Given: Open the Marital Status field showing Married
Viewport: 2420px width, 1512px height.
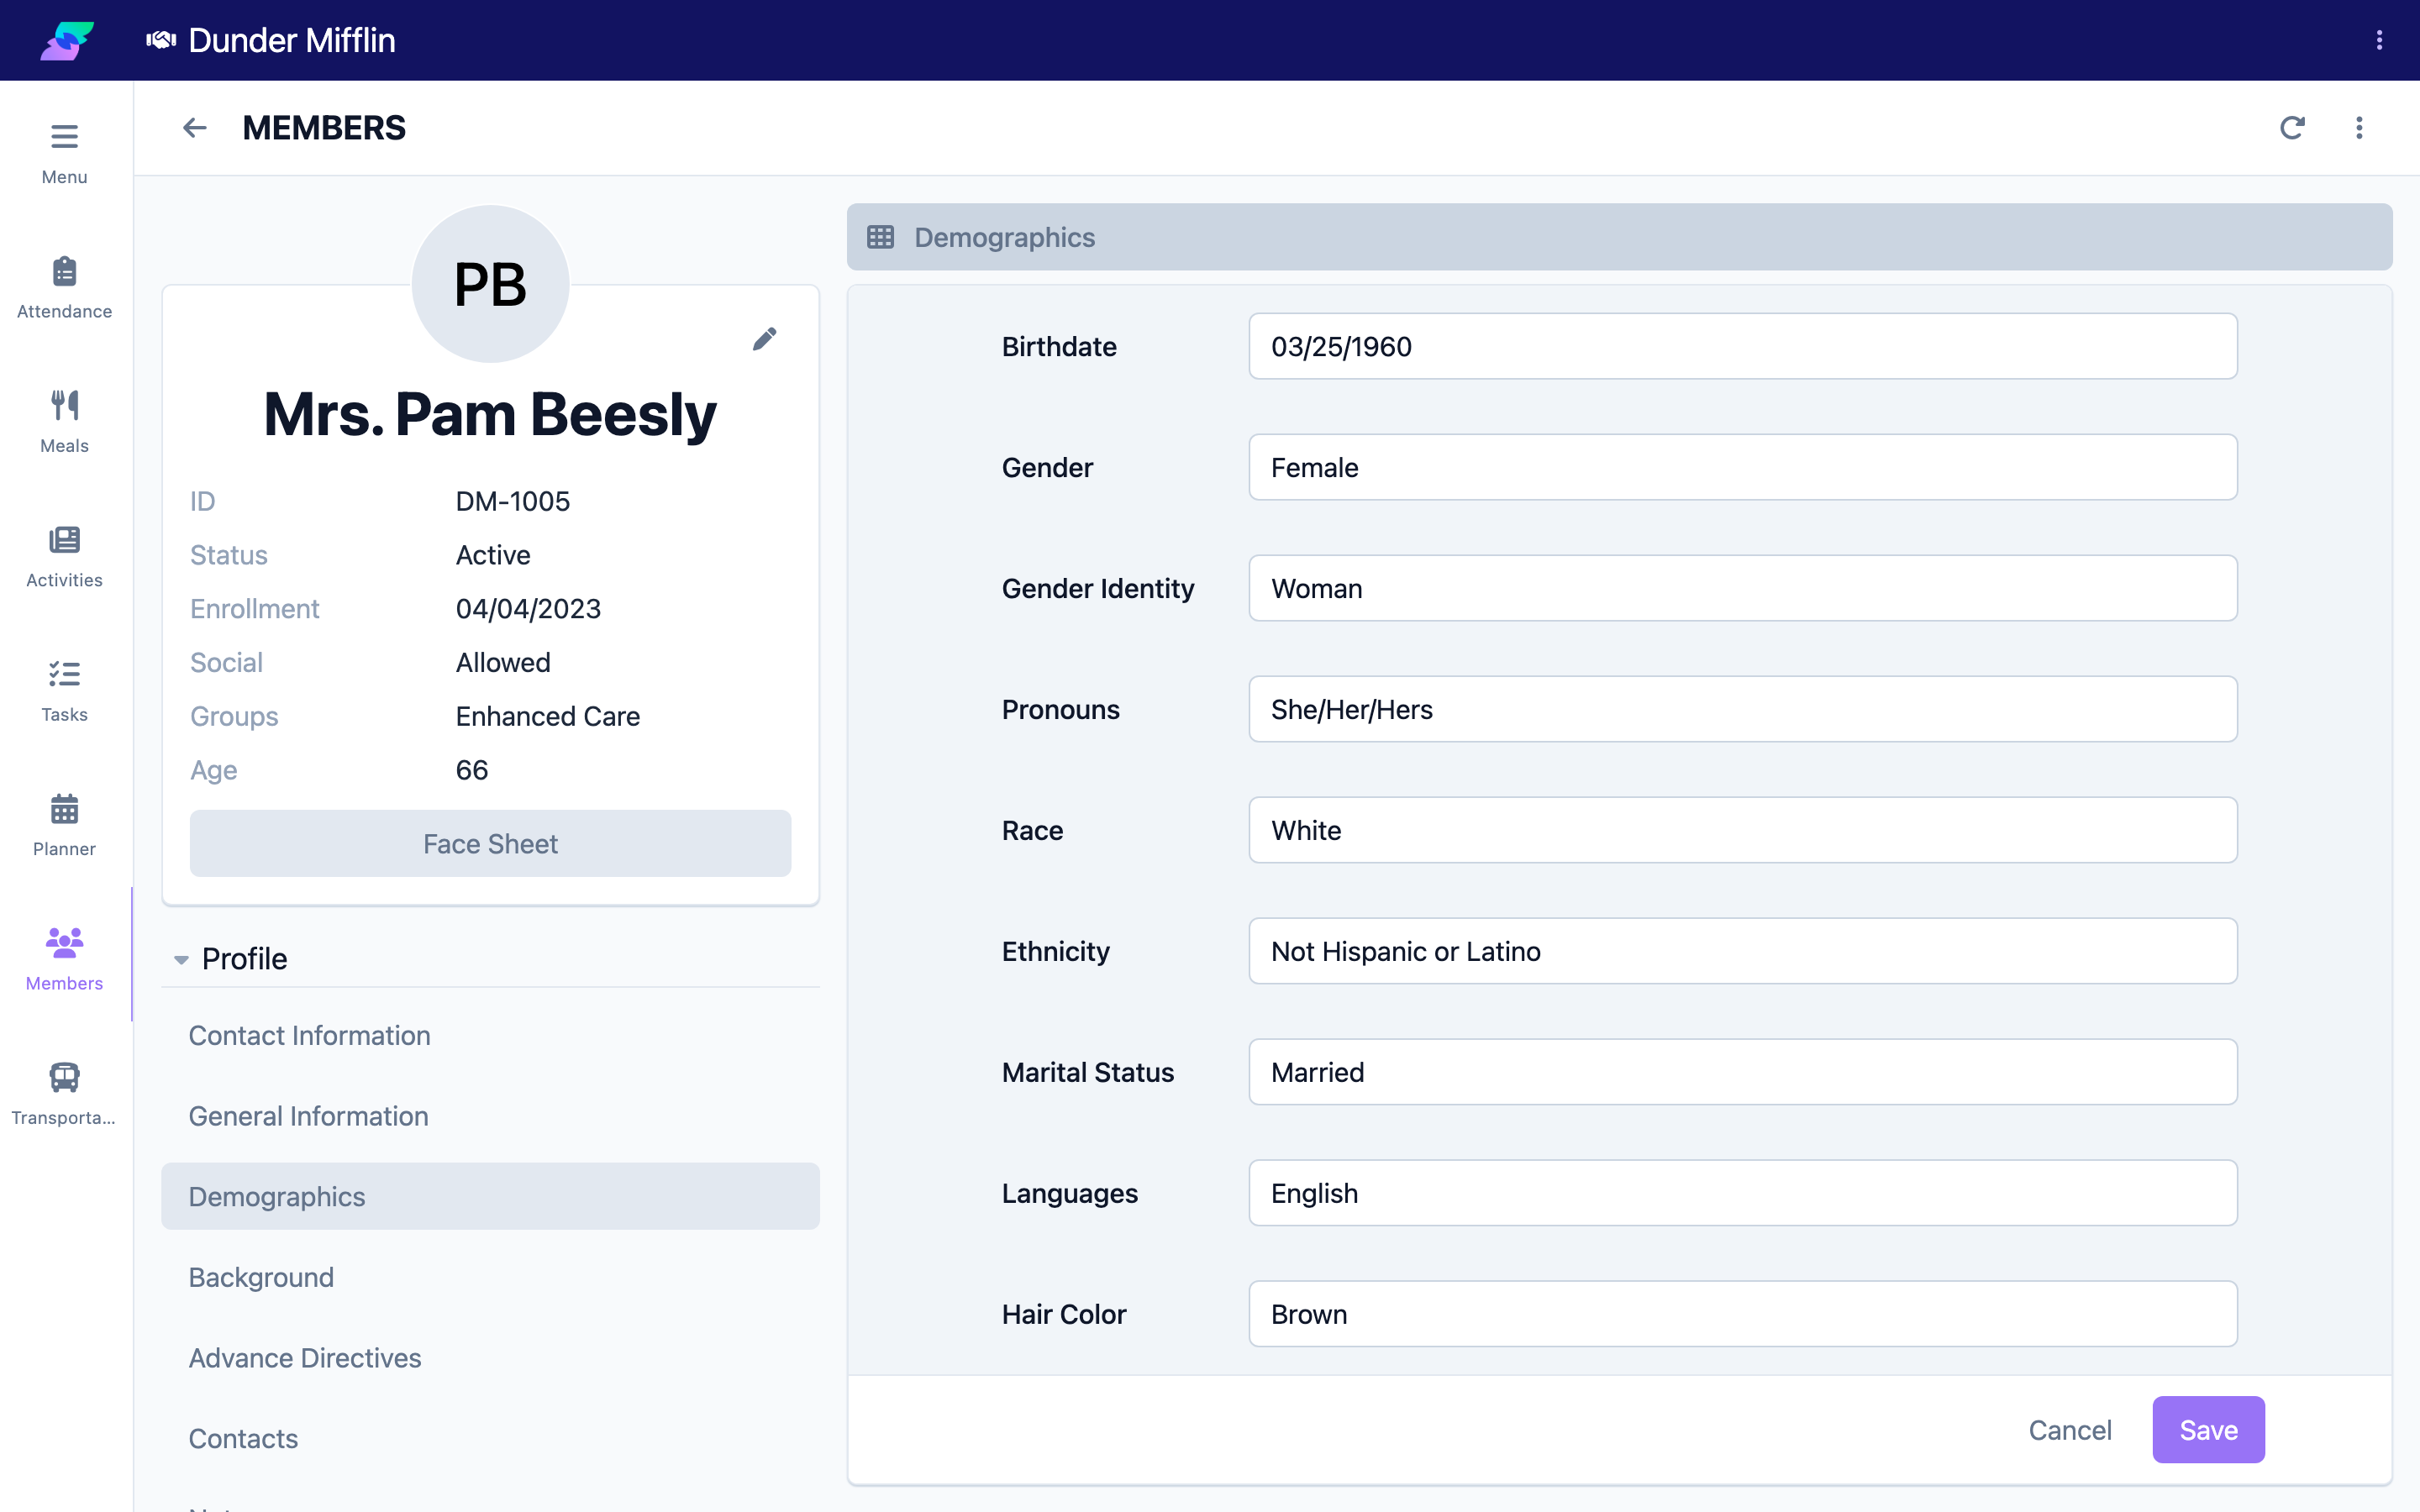Looking at the screenshot, I should pos(1743,1072).
